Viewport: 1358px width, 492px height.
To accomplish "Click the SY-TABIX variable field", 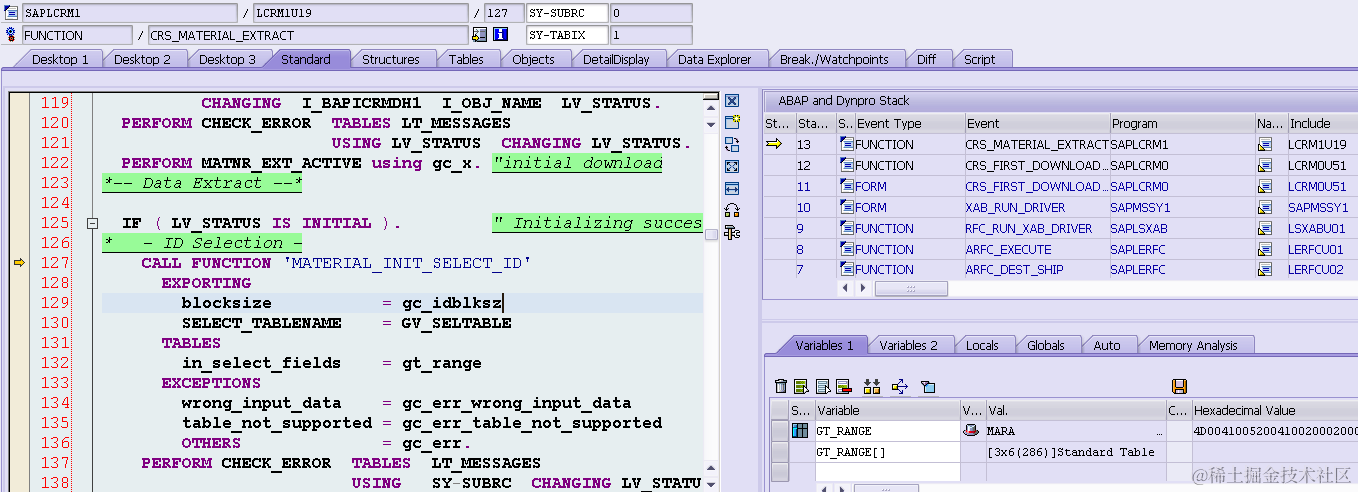I will tap(567, 35).
